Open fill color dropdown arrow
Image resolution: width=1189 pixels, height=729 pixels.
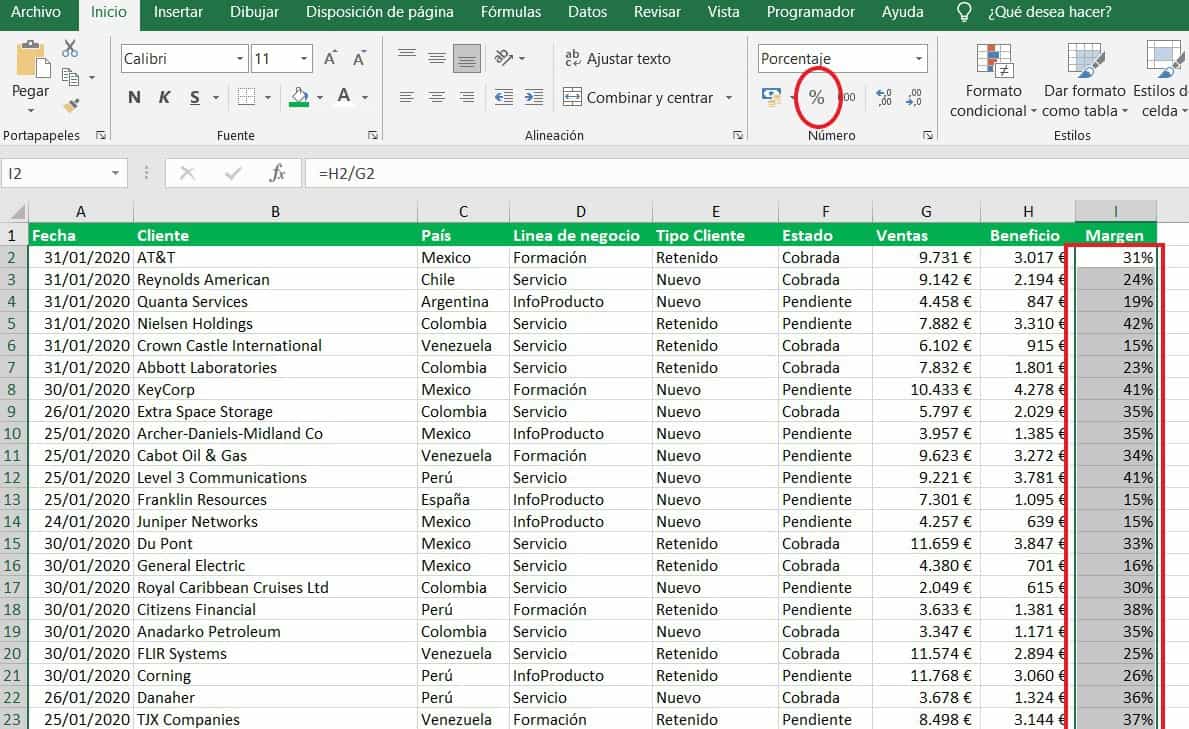coord(320,98)
